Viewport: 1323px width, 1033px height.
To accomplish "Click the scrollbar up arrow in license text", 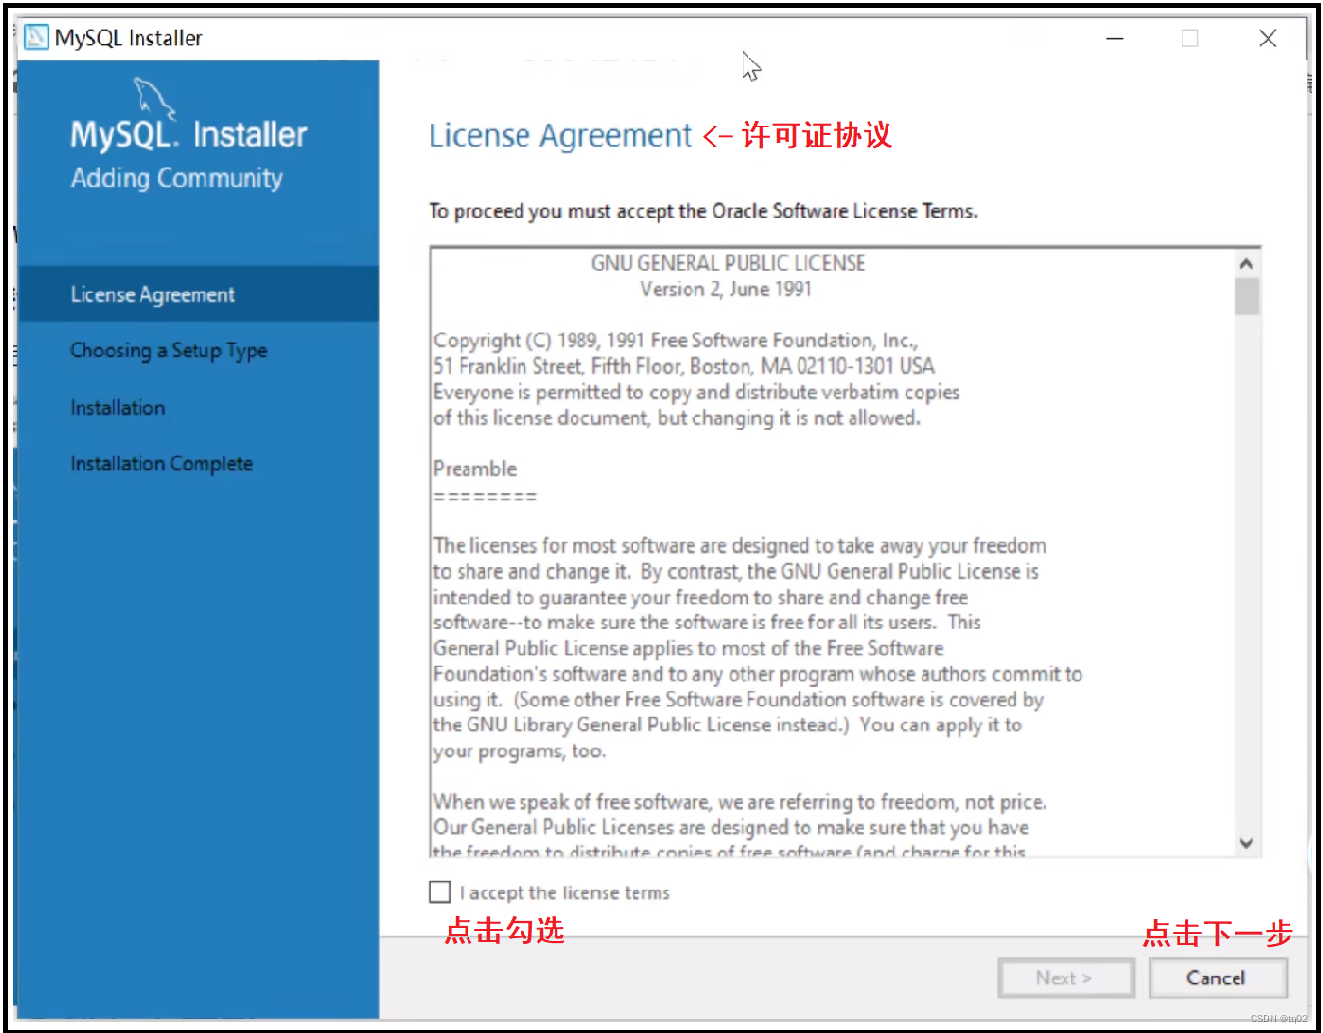I will coord(1246,263).
